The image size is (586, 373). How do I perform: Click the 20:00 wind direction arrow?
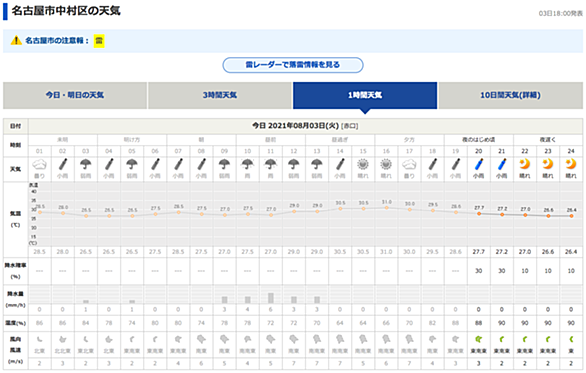pos(479,339)
